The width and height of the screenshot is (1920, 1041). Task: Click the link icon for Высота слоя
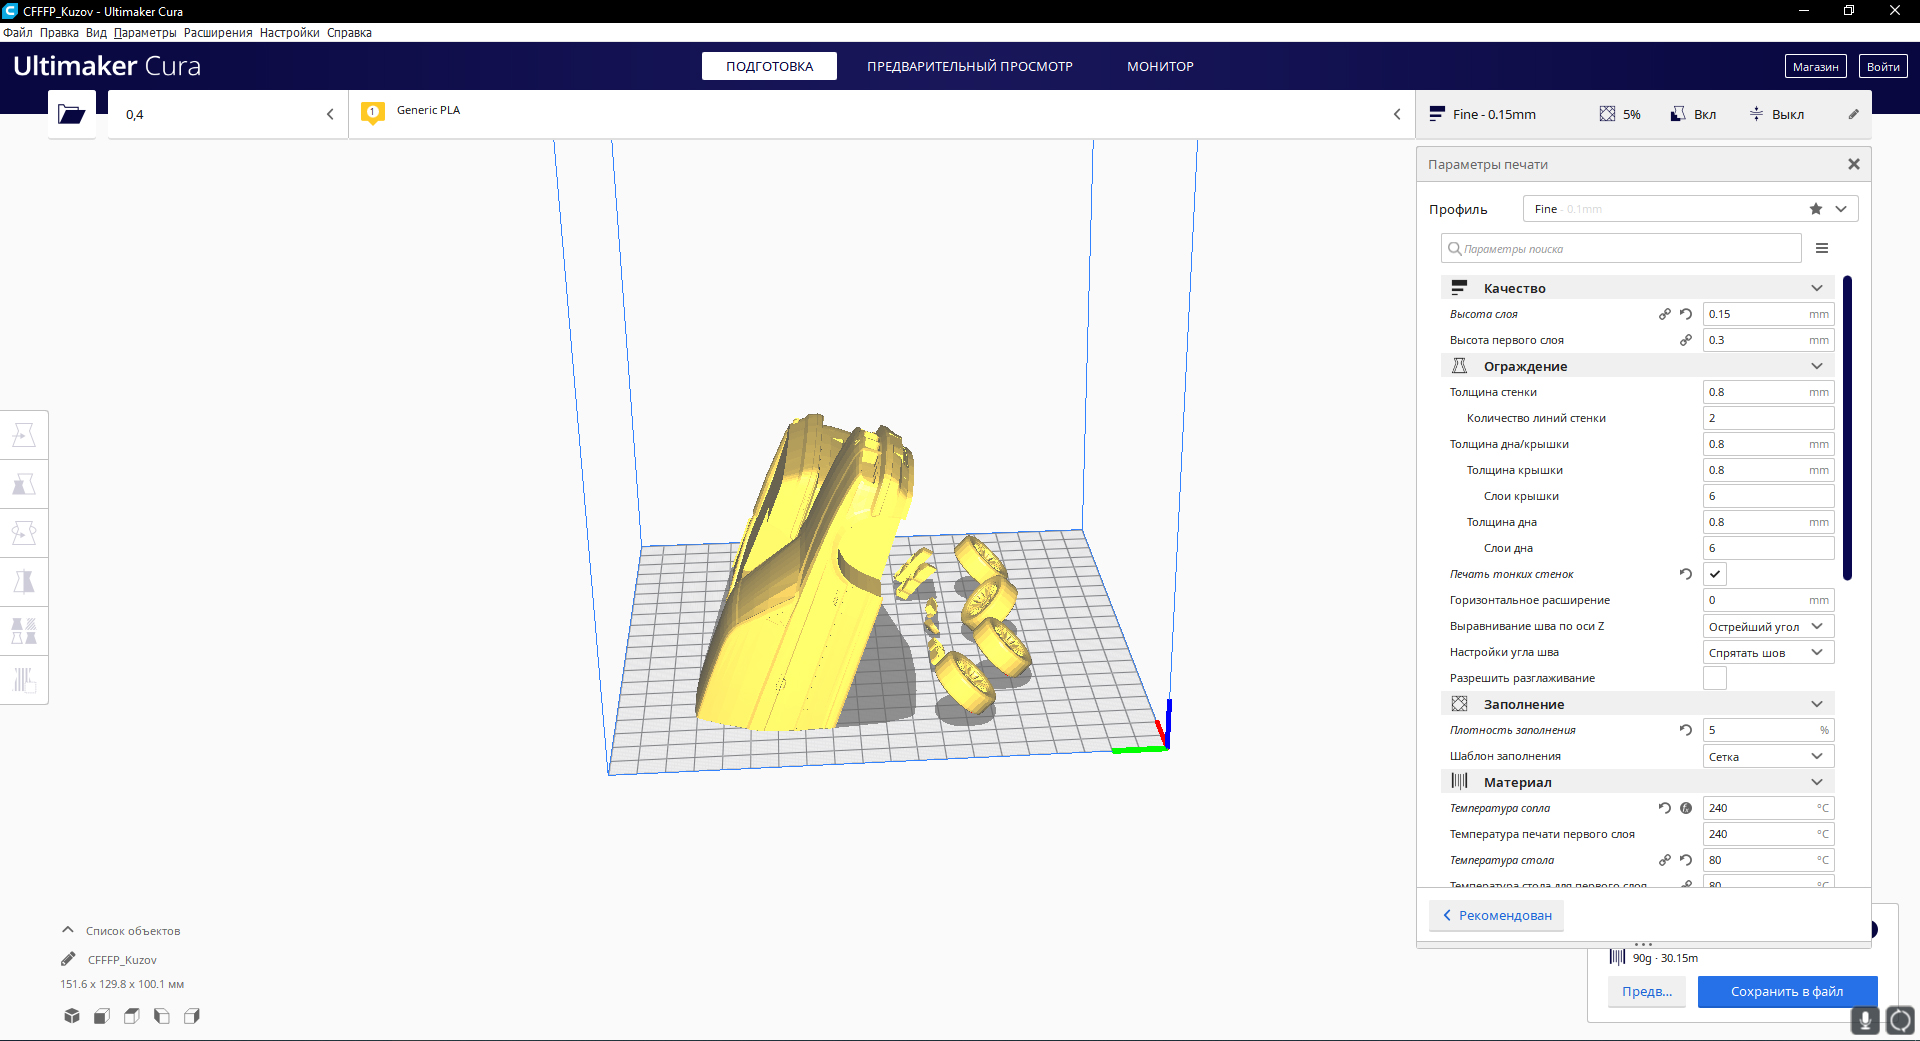click(x=1665, y=314)
